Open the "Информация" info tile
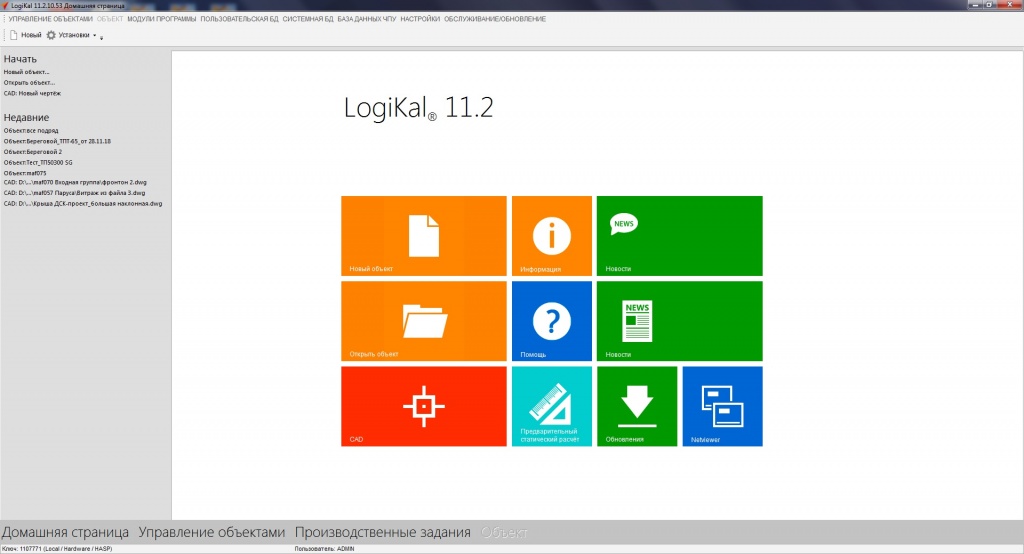 coord(551,236)
